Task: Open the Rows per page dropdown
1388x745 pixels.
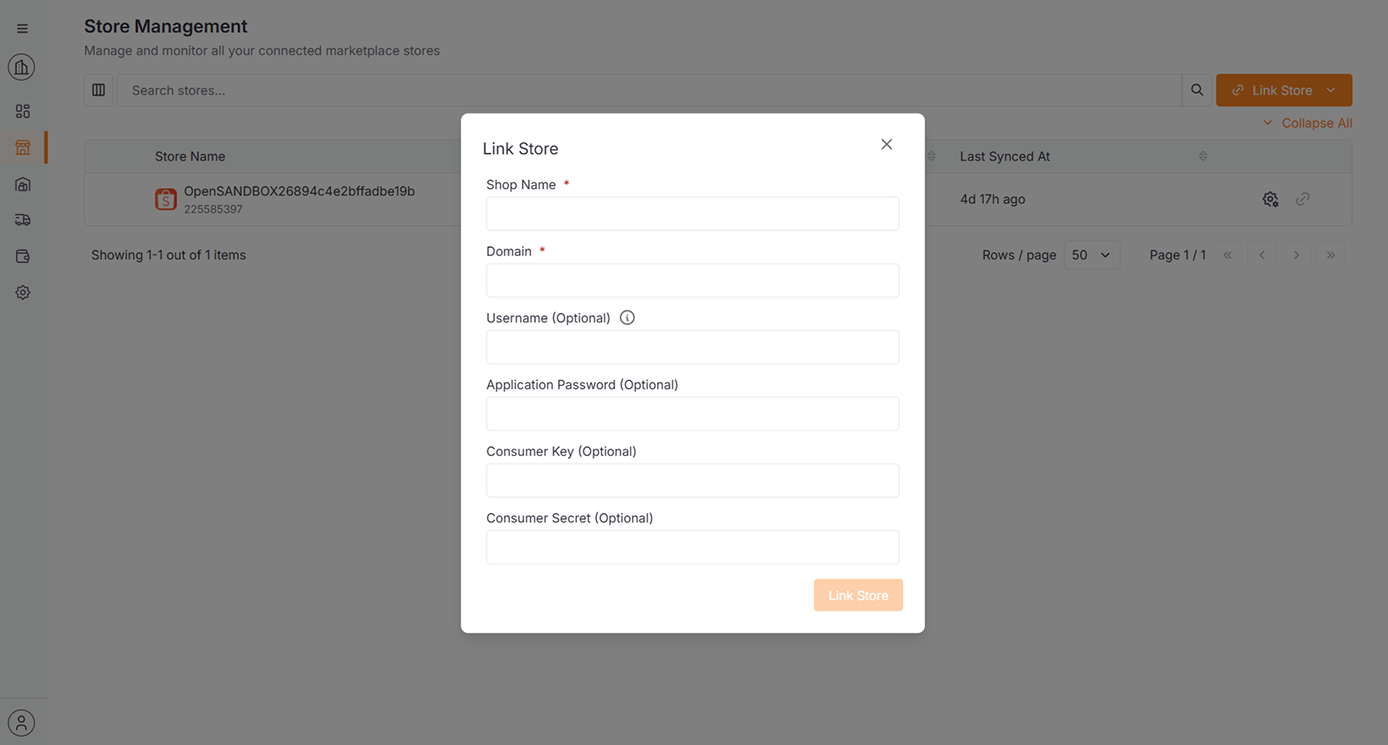Action: 1091,255
